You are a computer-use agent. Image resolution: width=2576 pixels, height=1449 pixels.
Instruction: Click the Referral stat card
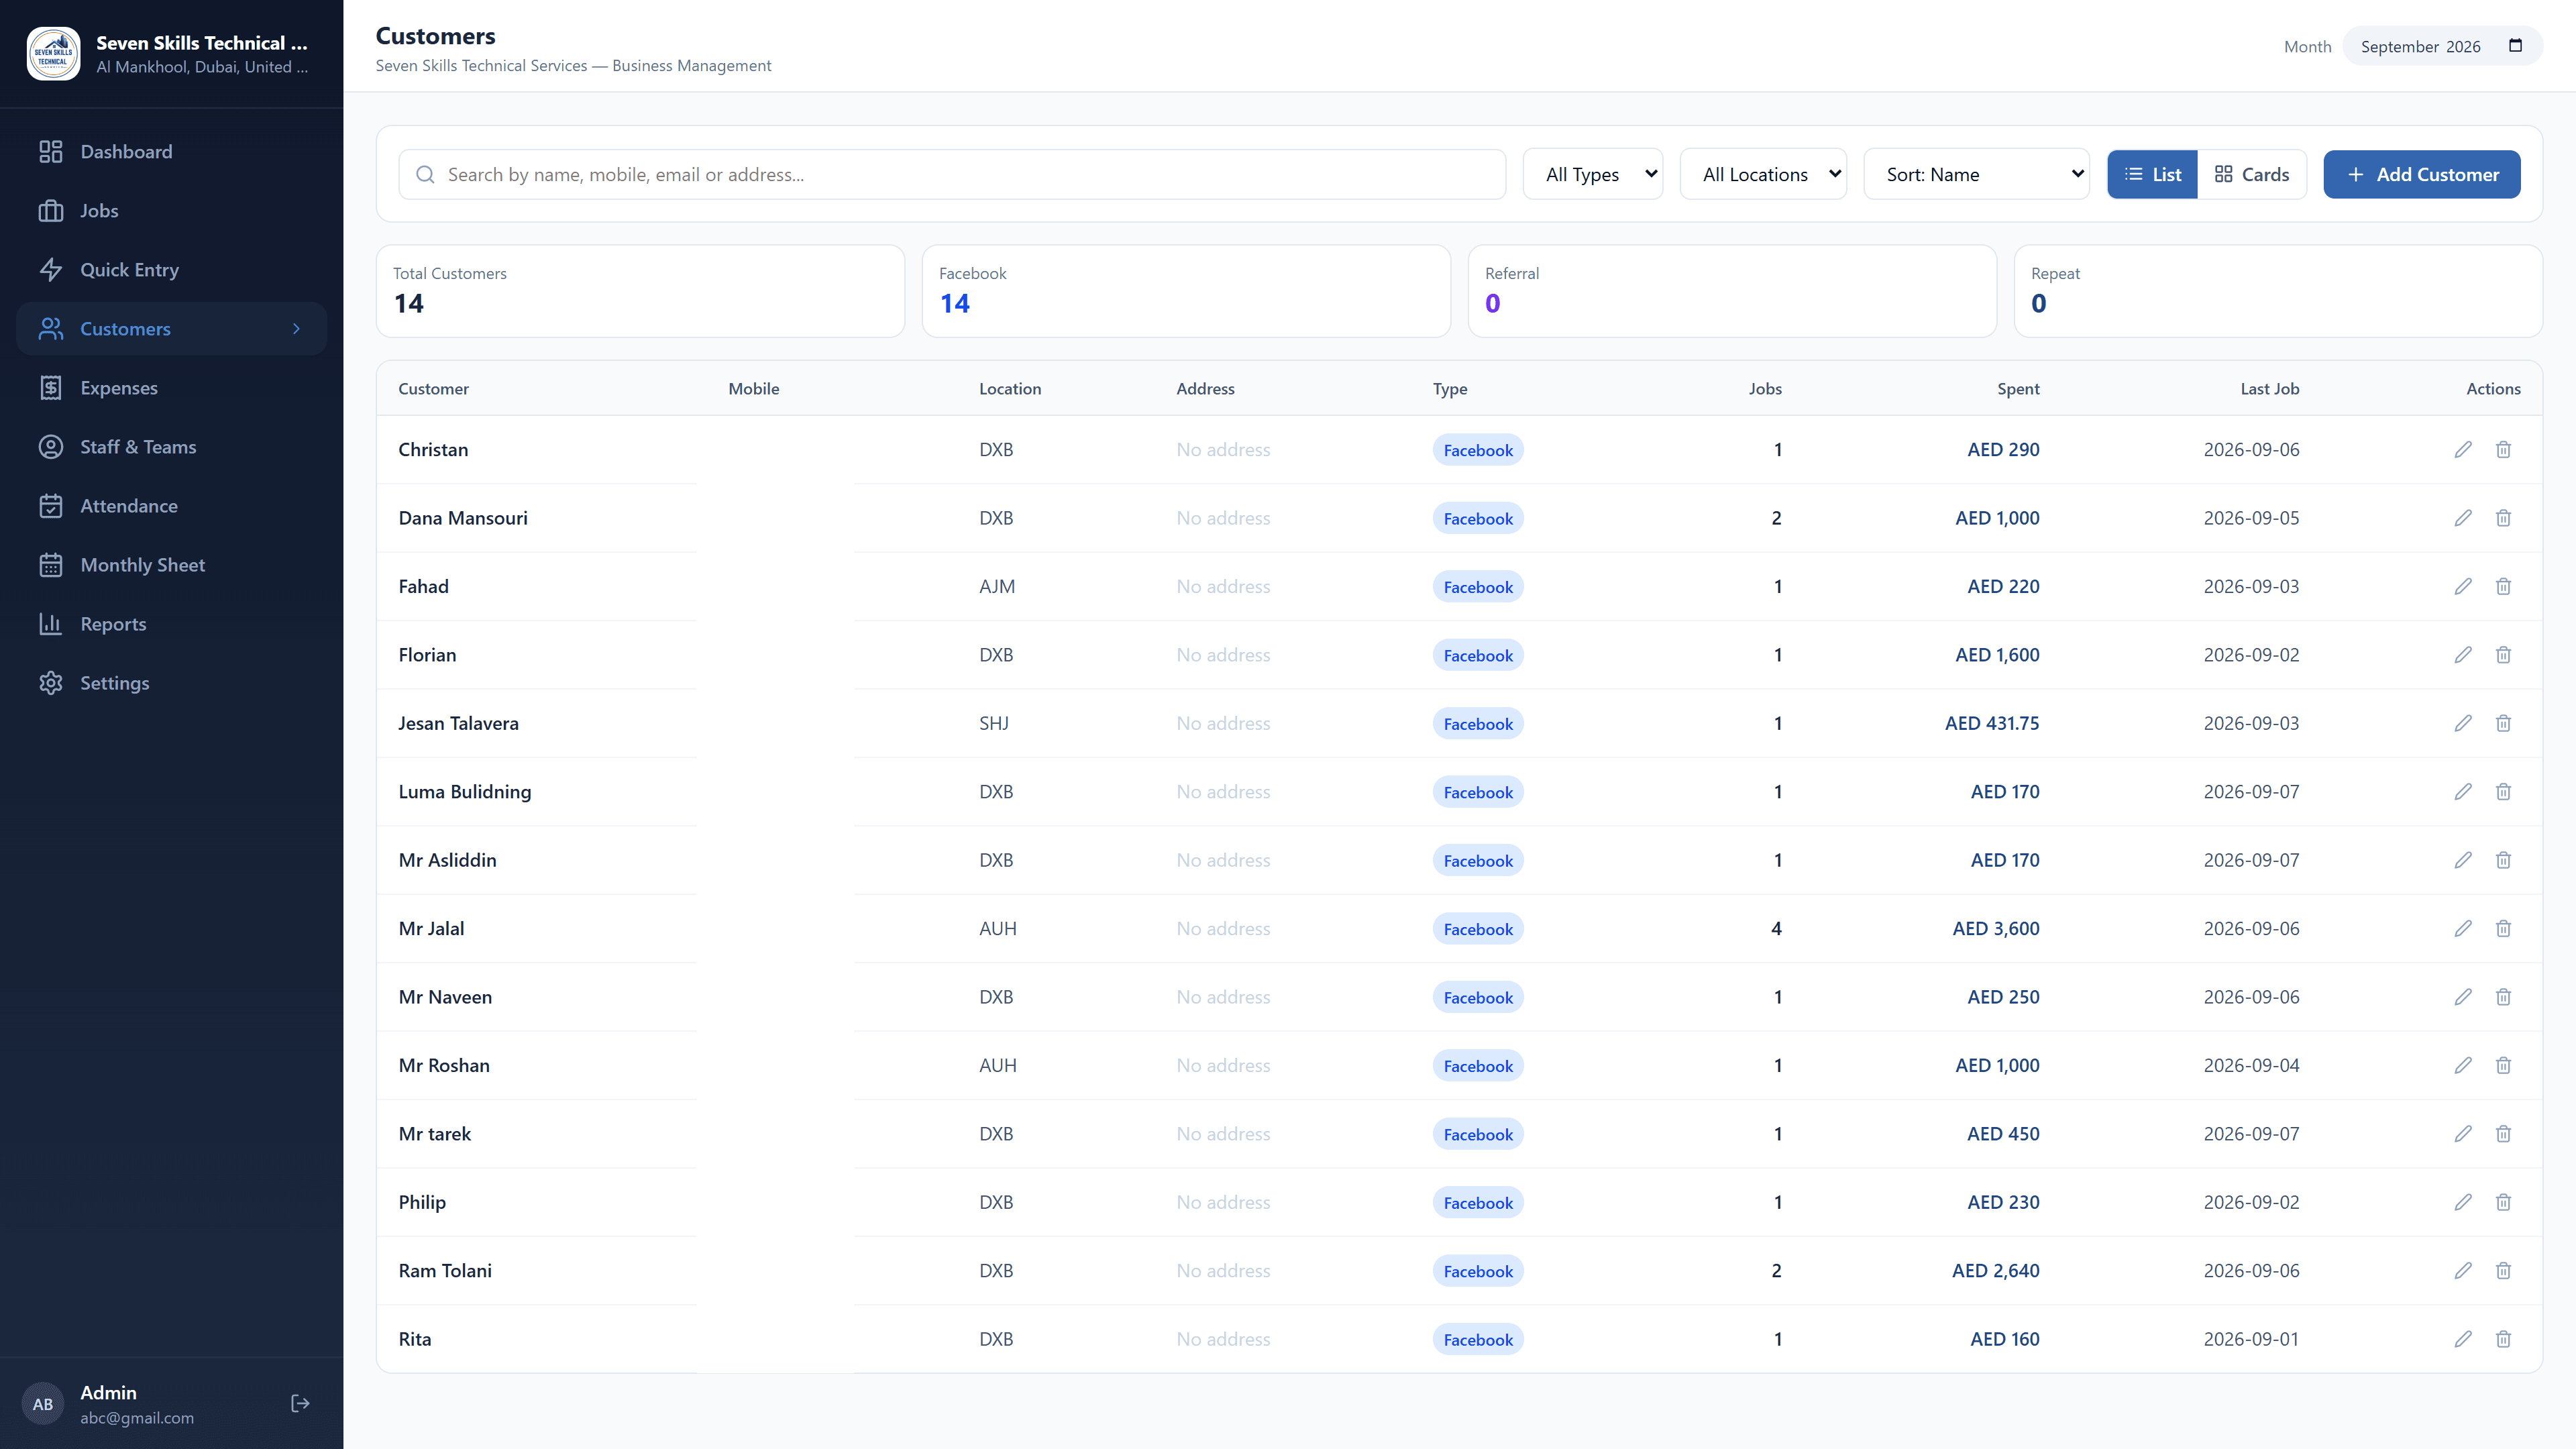[x=1732, y=291]
